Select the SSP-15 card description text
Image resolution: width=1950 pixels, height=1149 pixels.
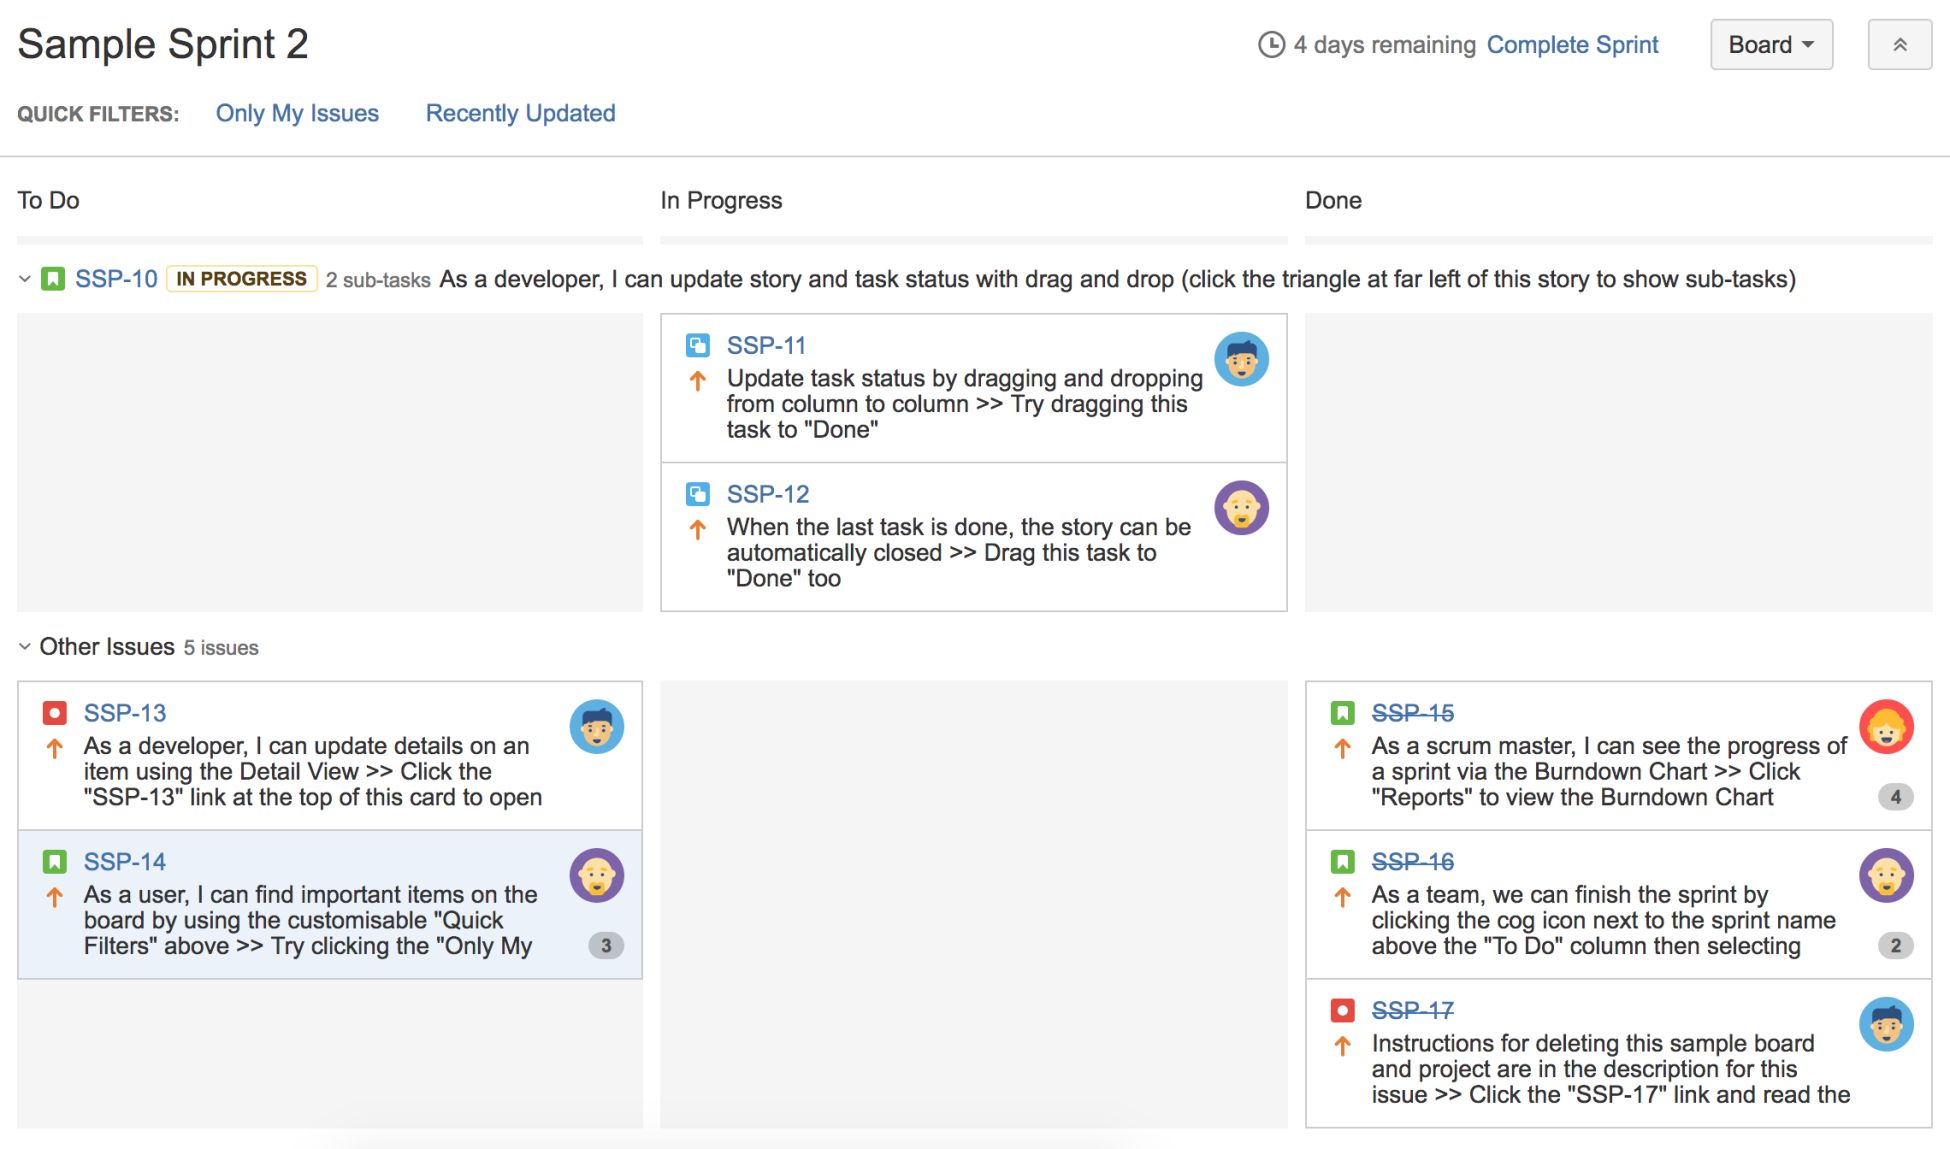point(1609,772)
